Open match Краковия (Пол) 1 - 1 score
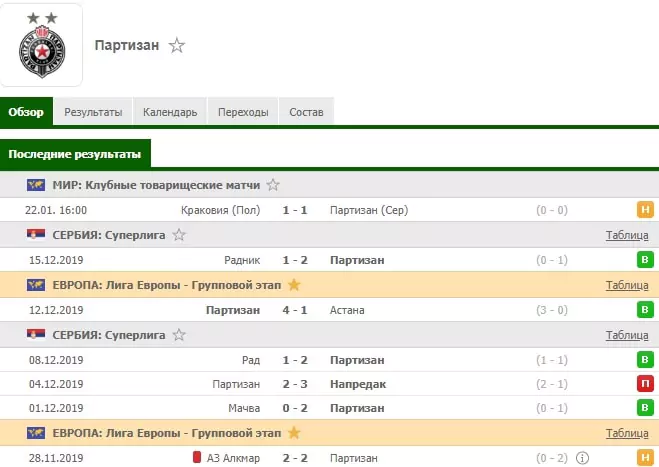The image size is (659, 467). (x=295, y=210)
